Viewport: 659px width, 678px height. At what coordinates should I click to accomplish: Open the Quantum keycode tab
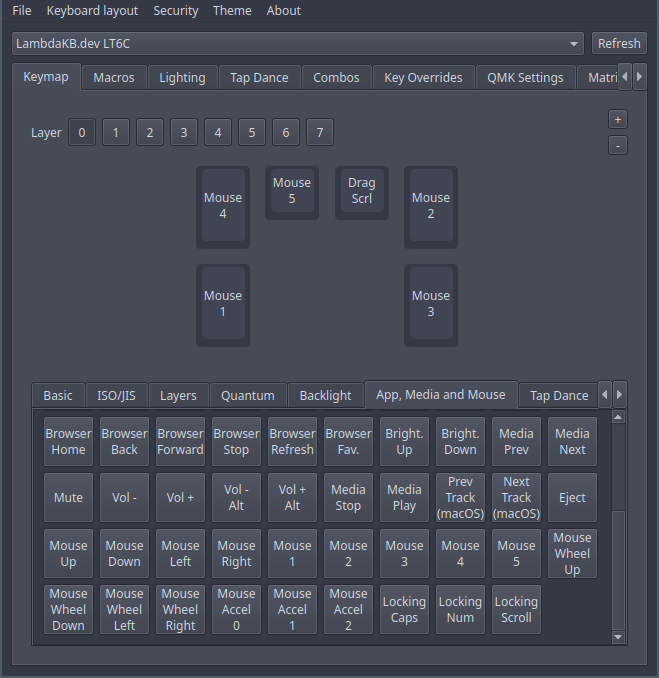[x=248, y=396]
